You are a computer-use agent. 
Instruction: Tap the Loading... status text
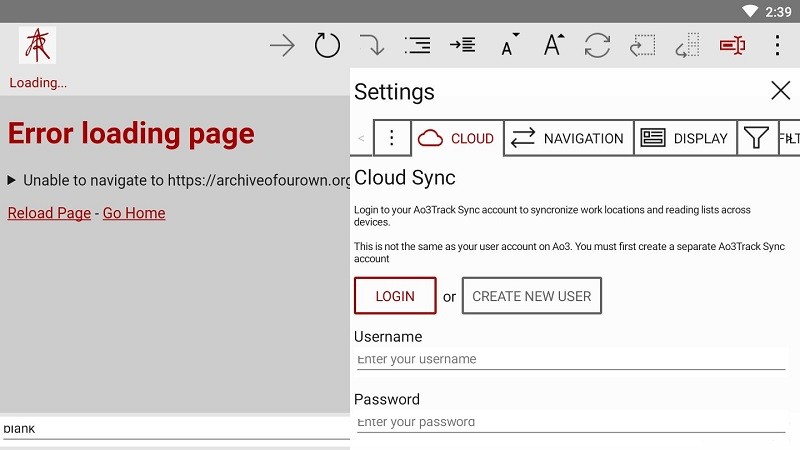[38, 83]
